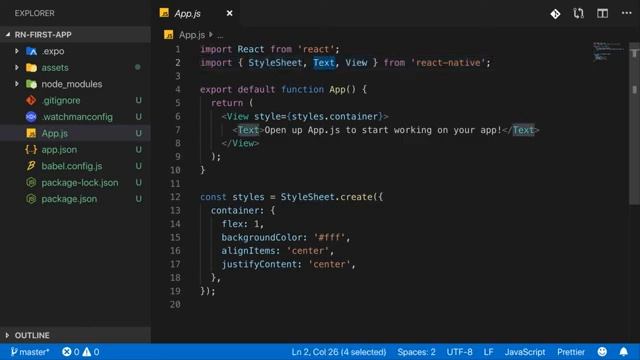Open problems via errors count in status bar

tap(71, 352)
